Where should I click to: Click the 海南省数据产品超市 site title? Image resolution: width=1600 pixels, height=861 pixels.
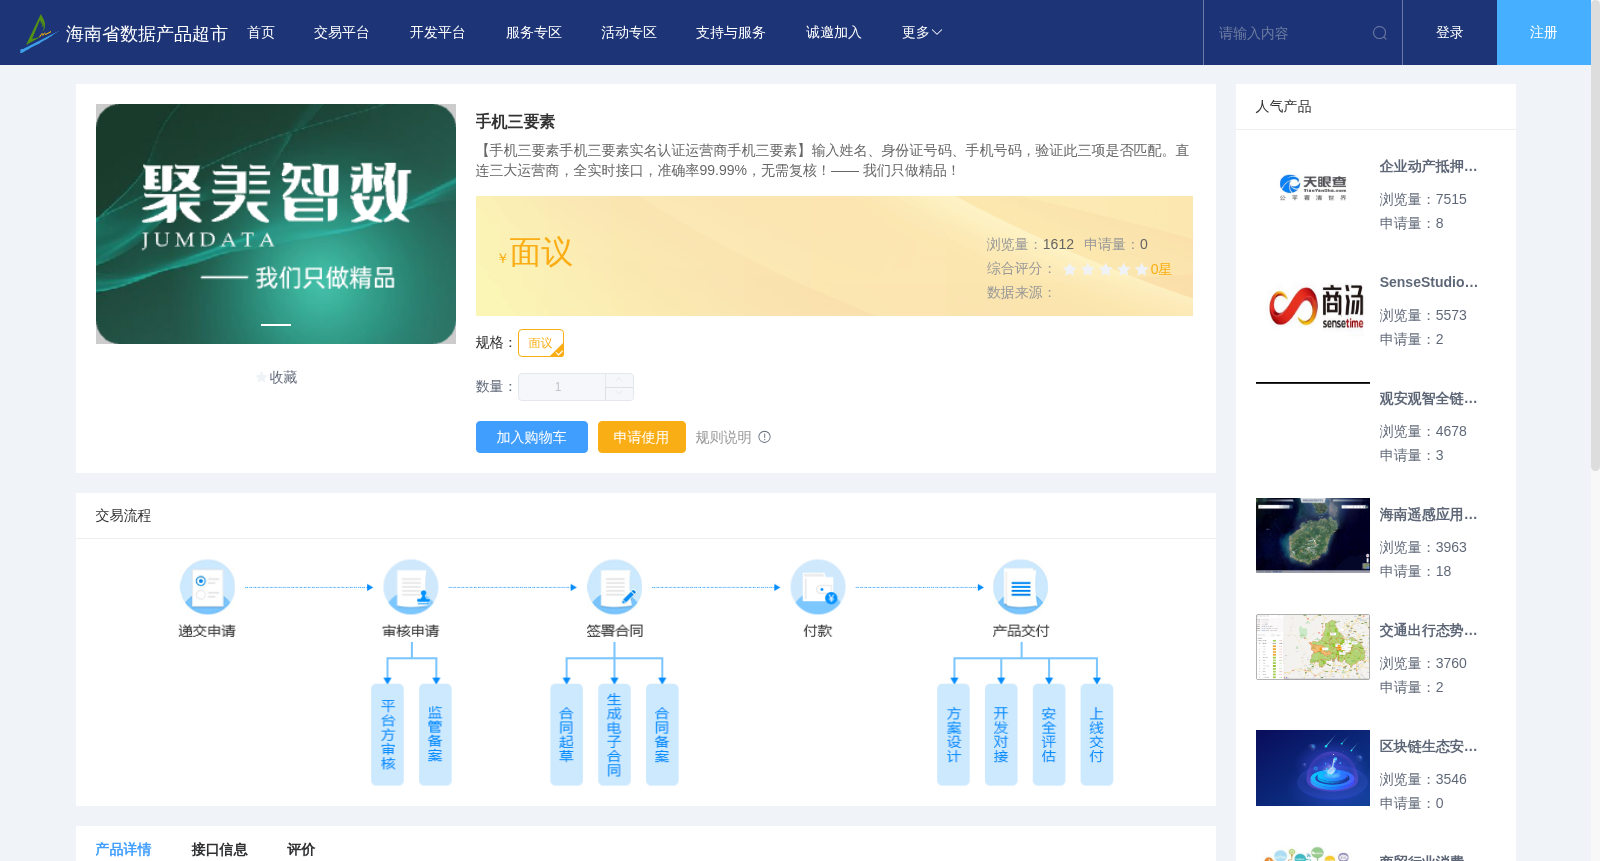click(146, 34)
